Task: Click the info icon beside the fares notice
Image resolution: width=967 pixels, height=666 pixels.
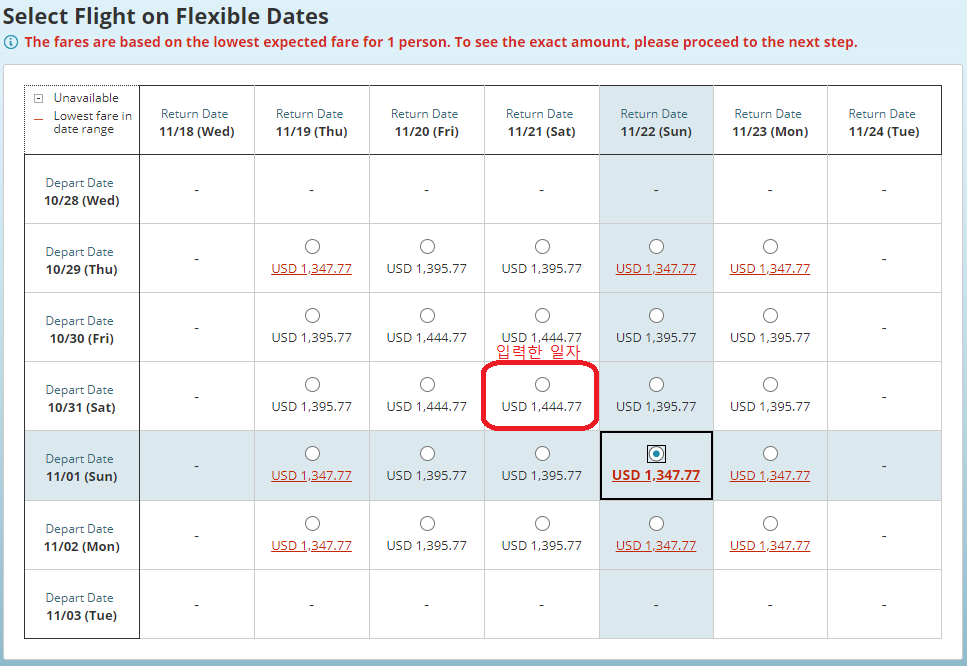Action: coord(10,42)
